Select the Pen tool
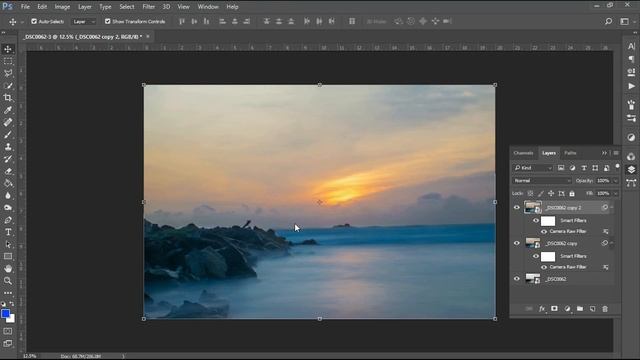640x360 pixels. pos(8,220)
